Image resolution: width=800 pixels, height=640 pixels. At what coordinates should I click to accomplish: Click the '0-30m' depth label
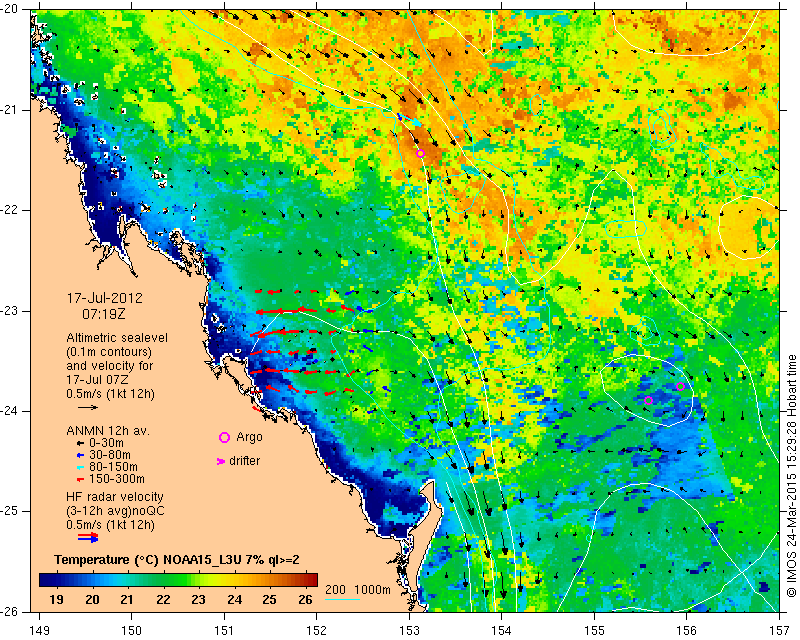(106, 442)
